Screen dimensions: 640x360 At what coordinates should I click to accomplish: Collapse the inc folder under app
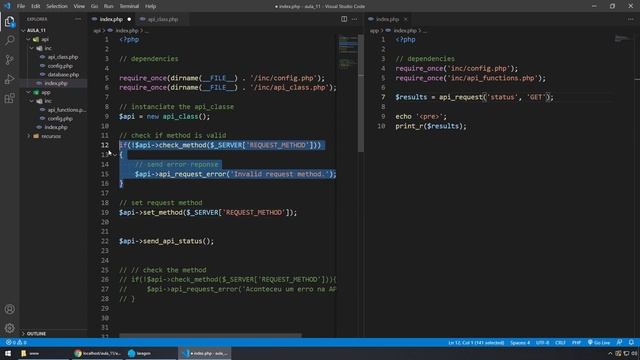tap(32, 101)
